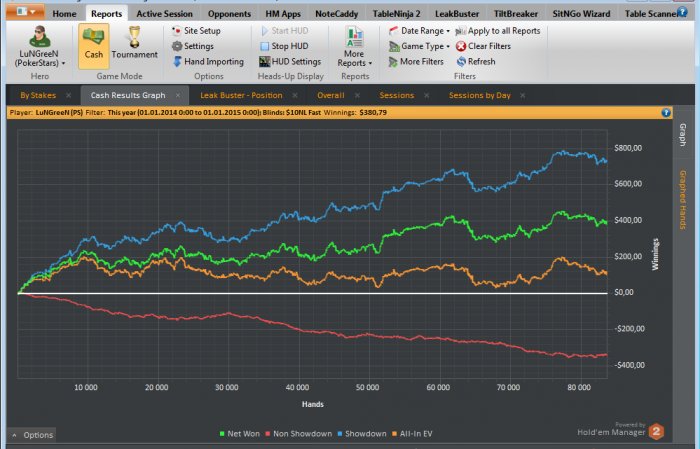Open the HM Apps ribbon tab
This screenshot has height=449, width=700.
(x=283, y=14)
